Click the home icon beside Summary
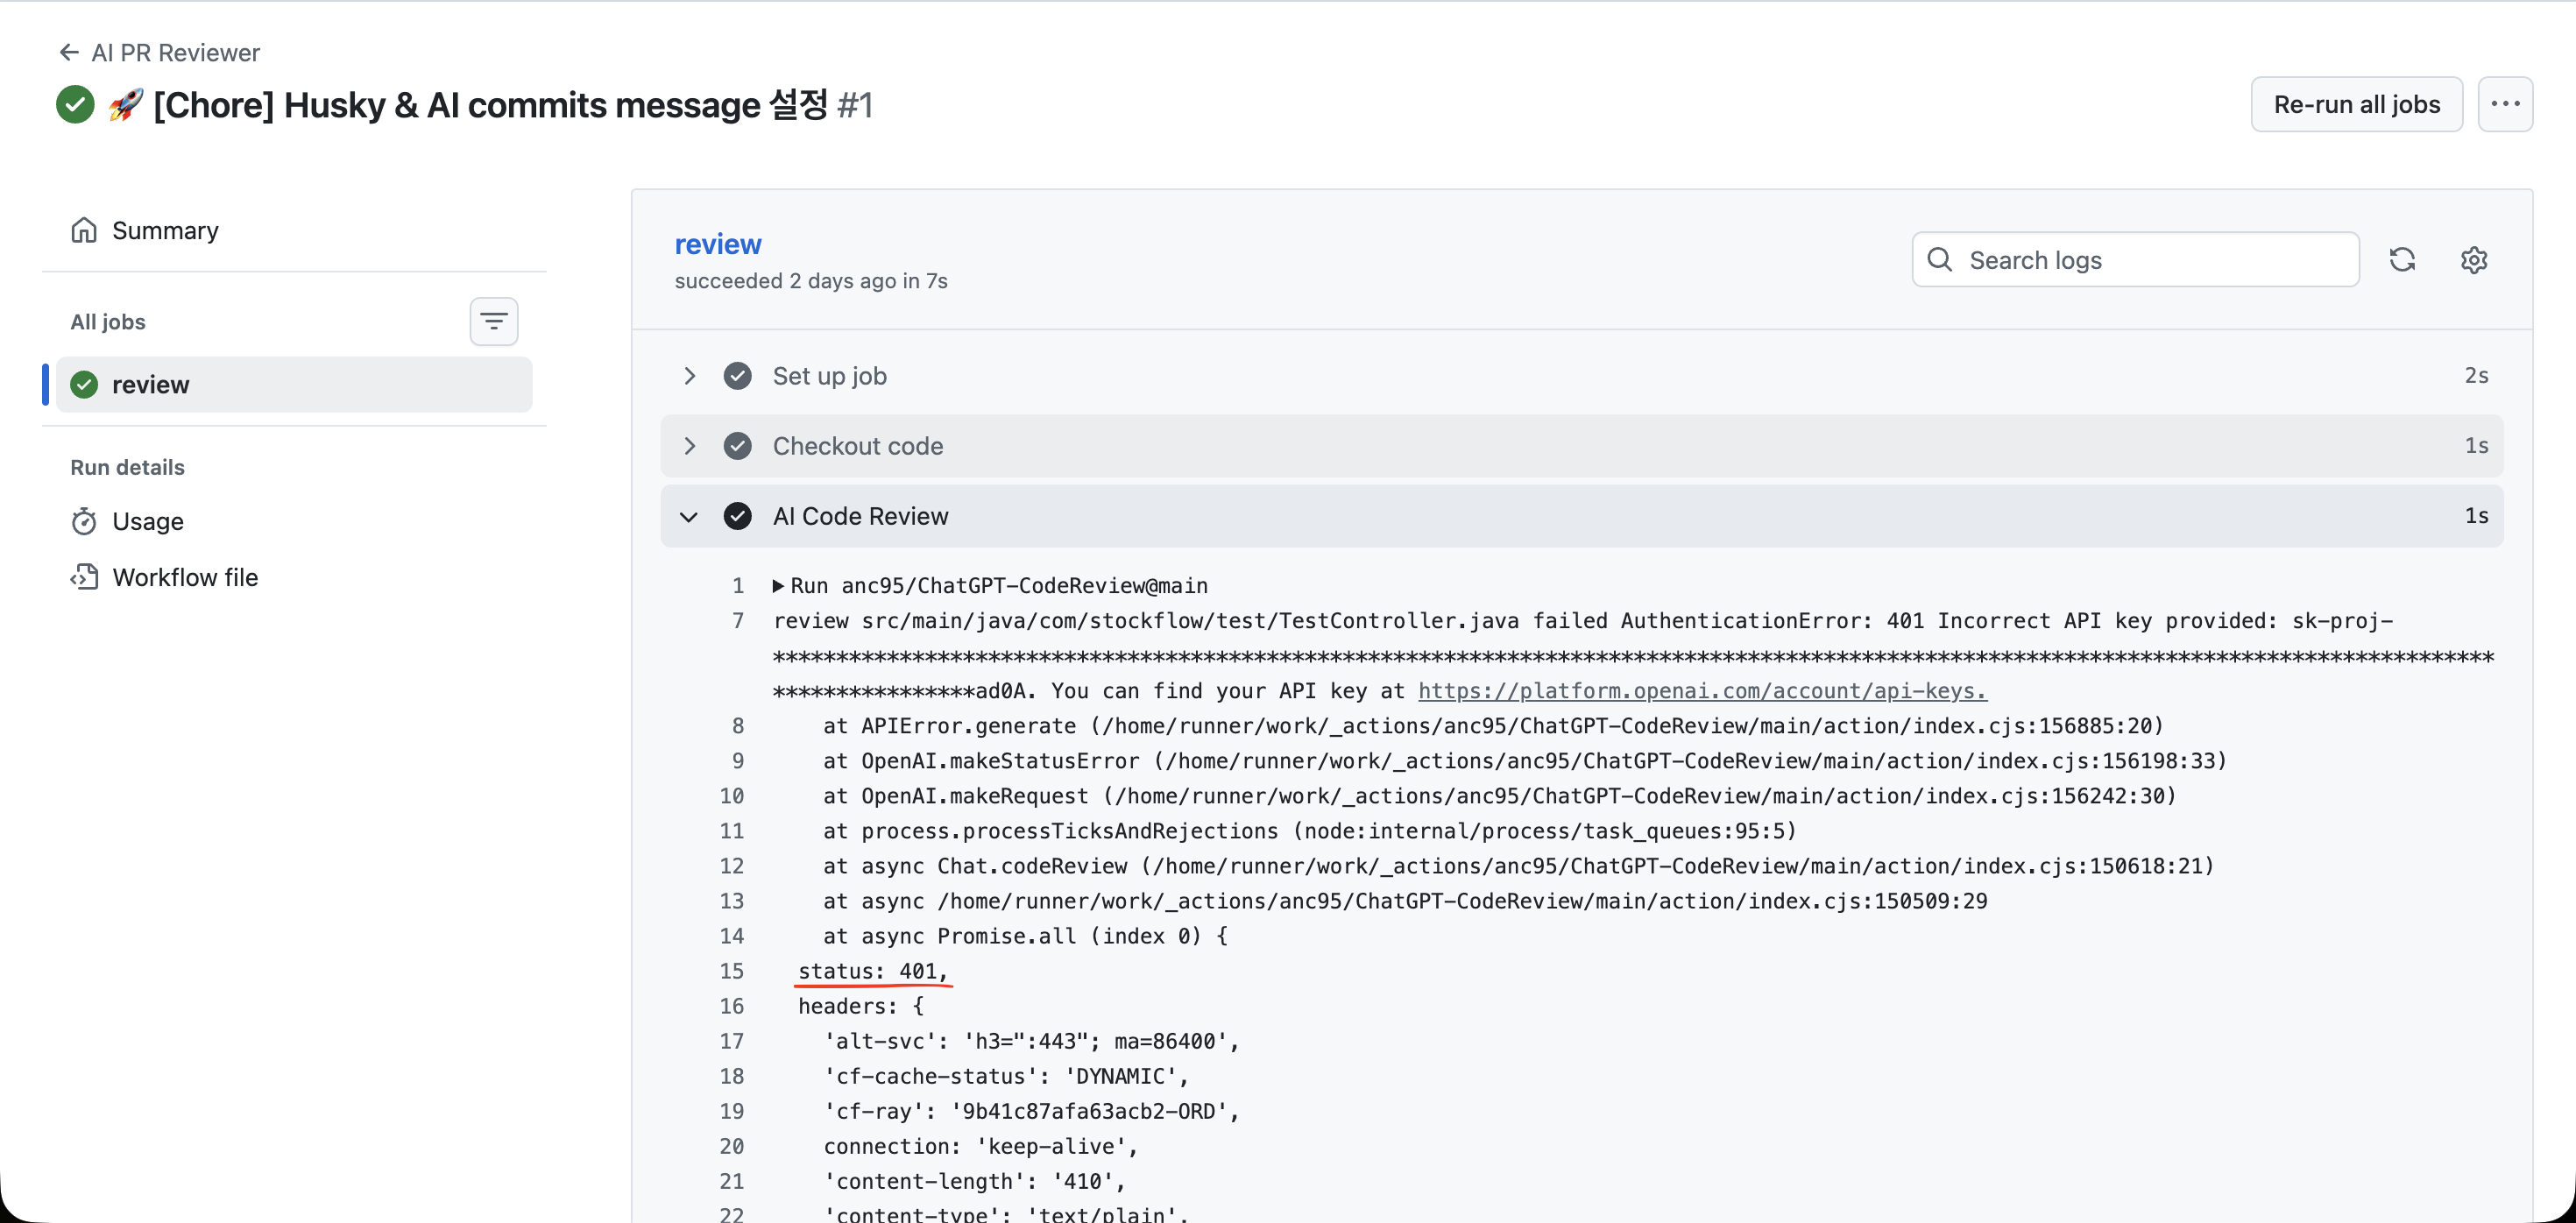The height and width of the screenshot is (1223, 2576). tap(84, 230)
